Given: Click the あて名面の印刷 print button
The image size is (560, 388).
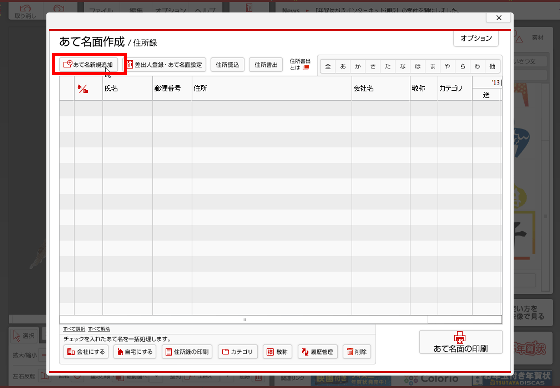Looking at the screenshot, I should pyautogui.click(x=461, y=342).
